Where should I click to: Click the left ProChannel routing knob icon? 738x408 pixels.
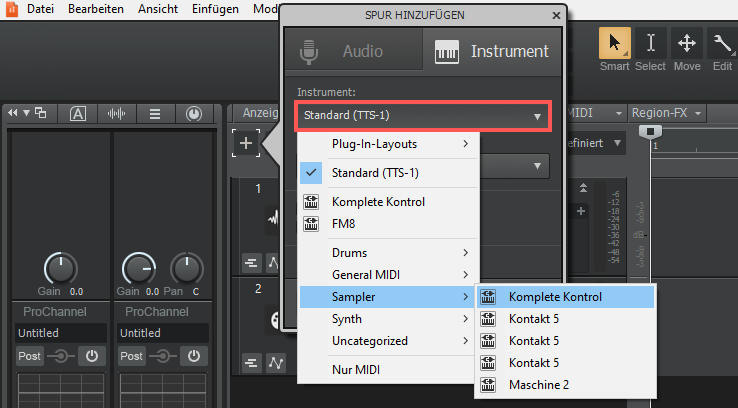[61, 356]
